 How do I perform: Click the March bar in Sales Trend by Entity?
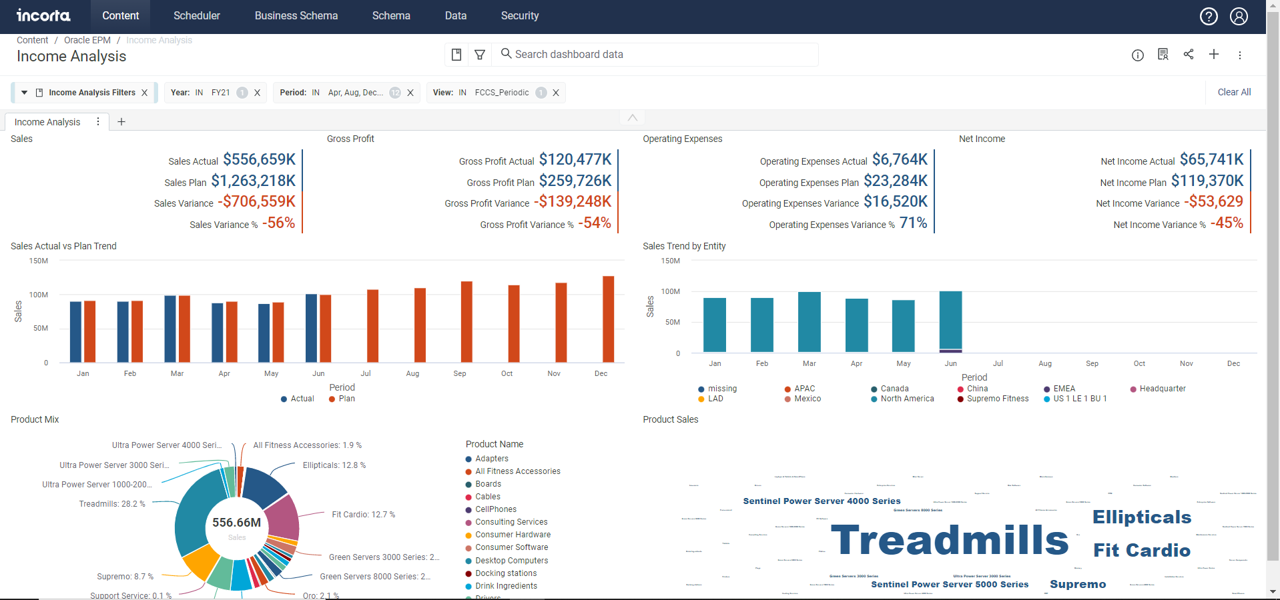pos(809,322)
